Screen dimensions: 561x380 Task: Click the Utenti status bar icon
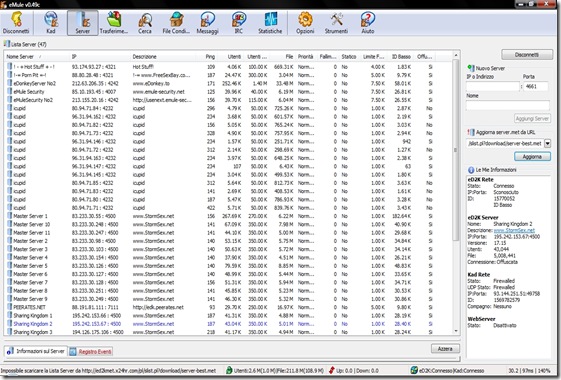(229, 370)
